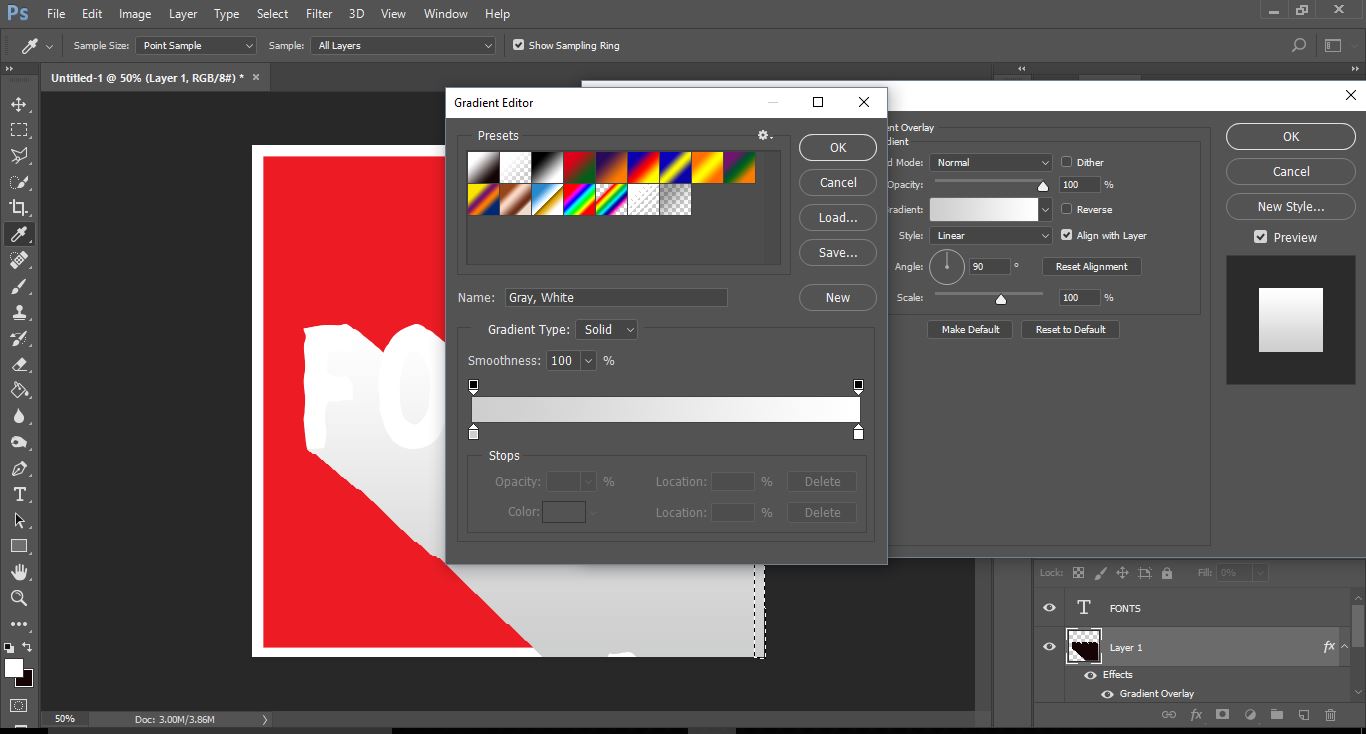The image size is (1366, 734).
Task: Open the Style Linear dropdown
Action: click(x=990, y=236)
